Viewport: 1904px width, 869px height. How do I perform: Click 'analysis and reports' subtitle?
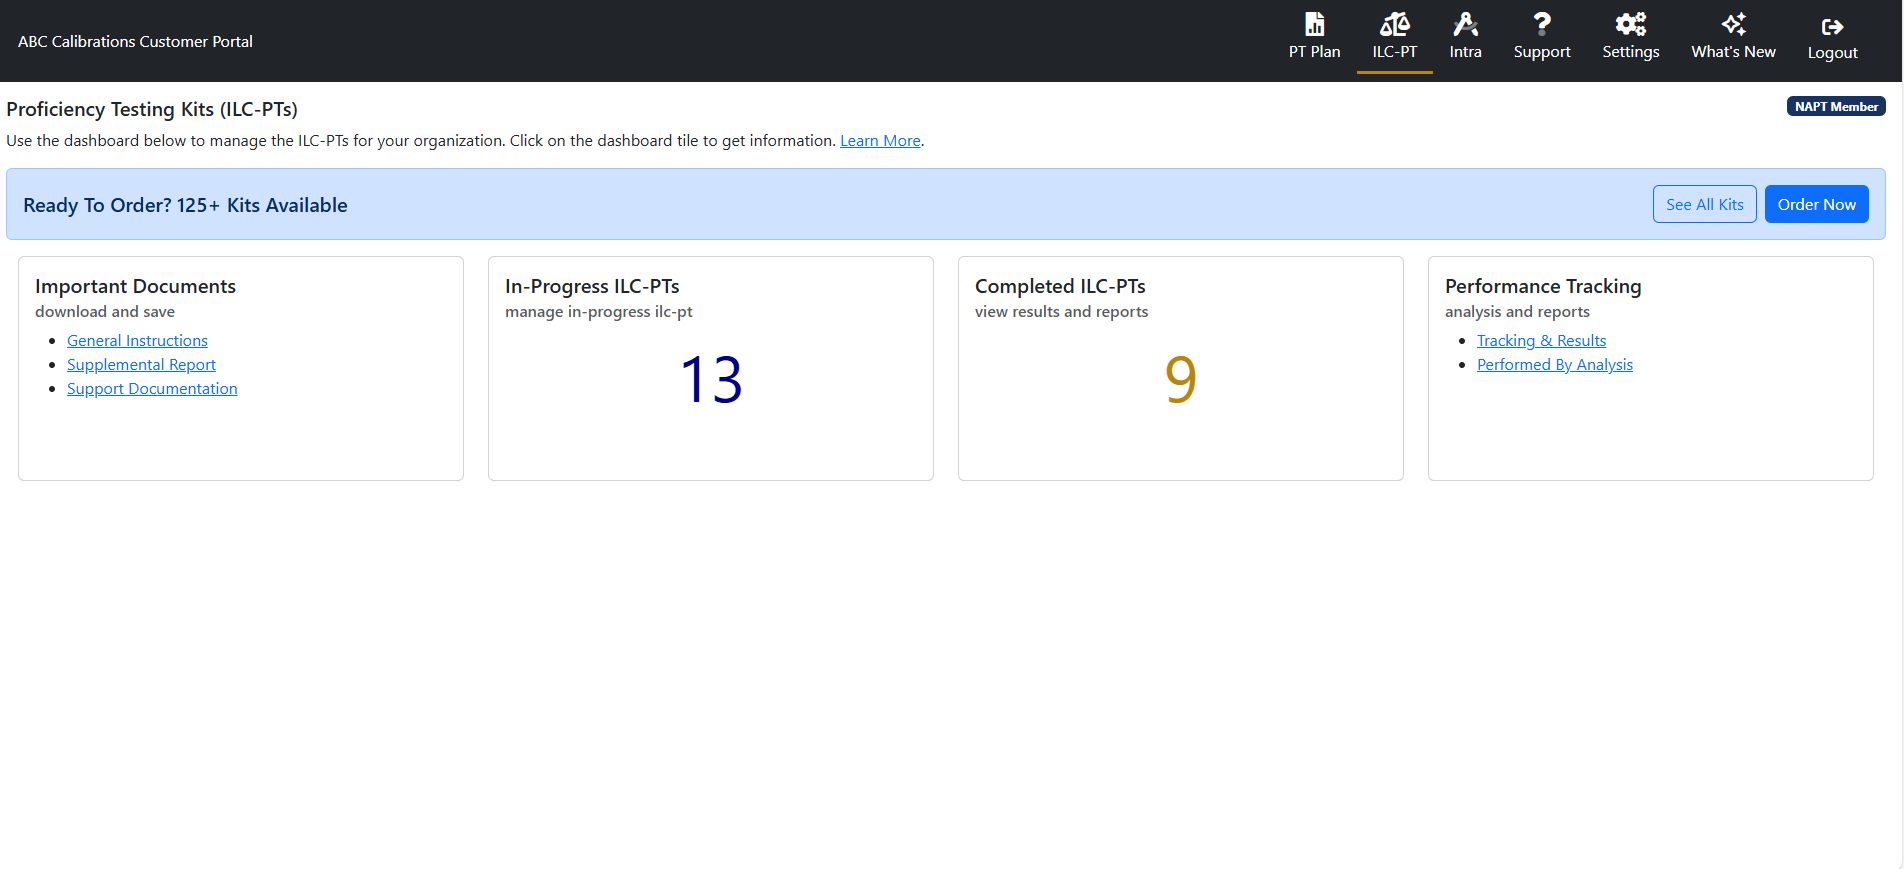pos(1517,312)
